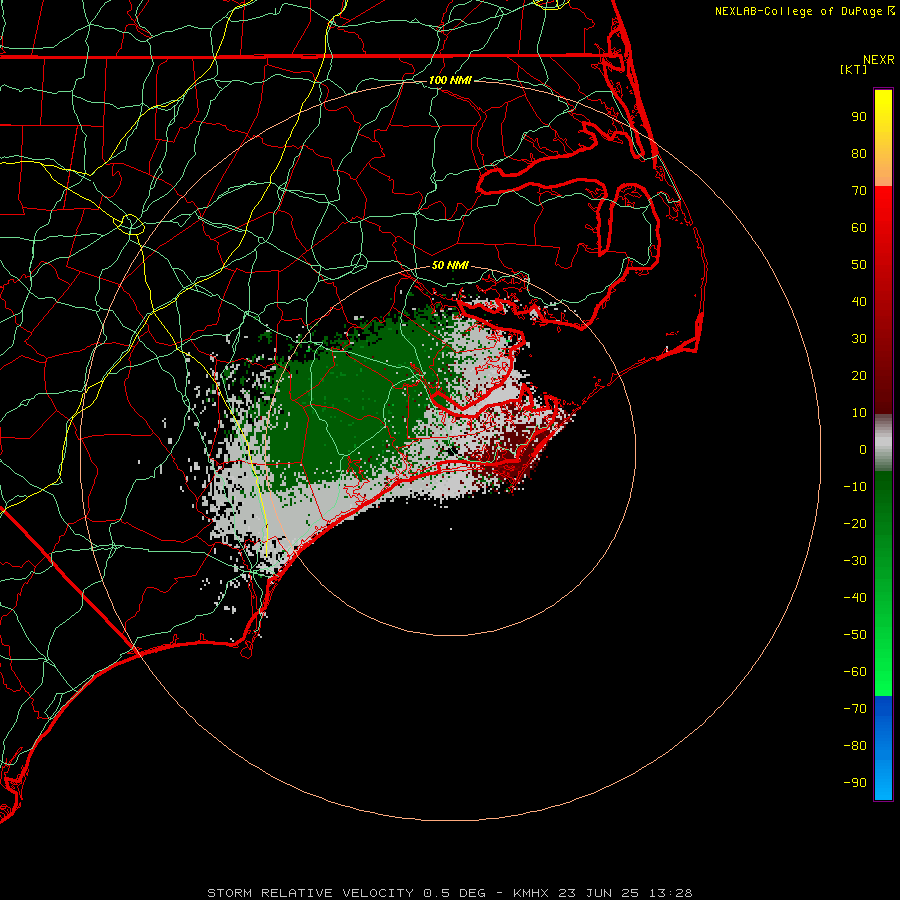Click the -80 value on velocity scale

point(855,746)
